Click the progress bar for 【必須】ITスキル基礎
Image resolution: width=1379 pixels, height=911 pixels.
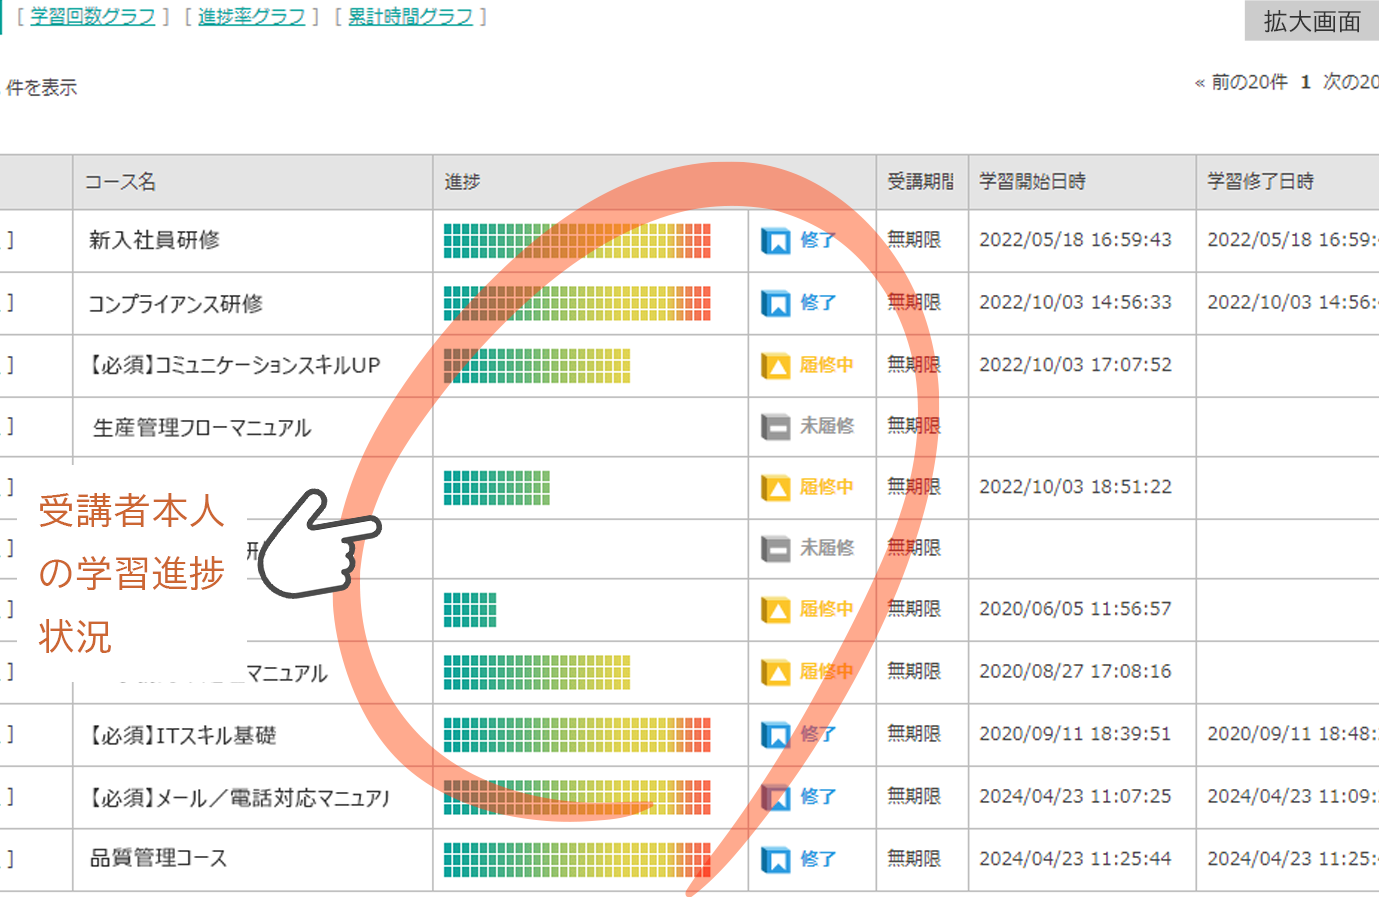[x=577, y=735]
